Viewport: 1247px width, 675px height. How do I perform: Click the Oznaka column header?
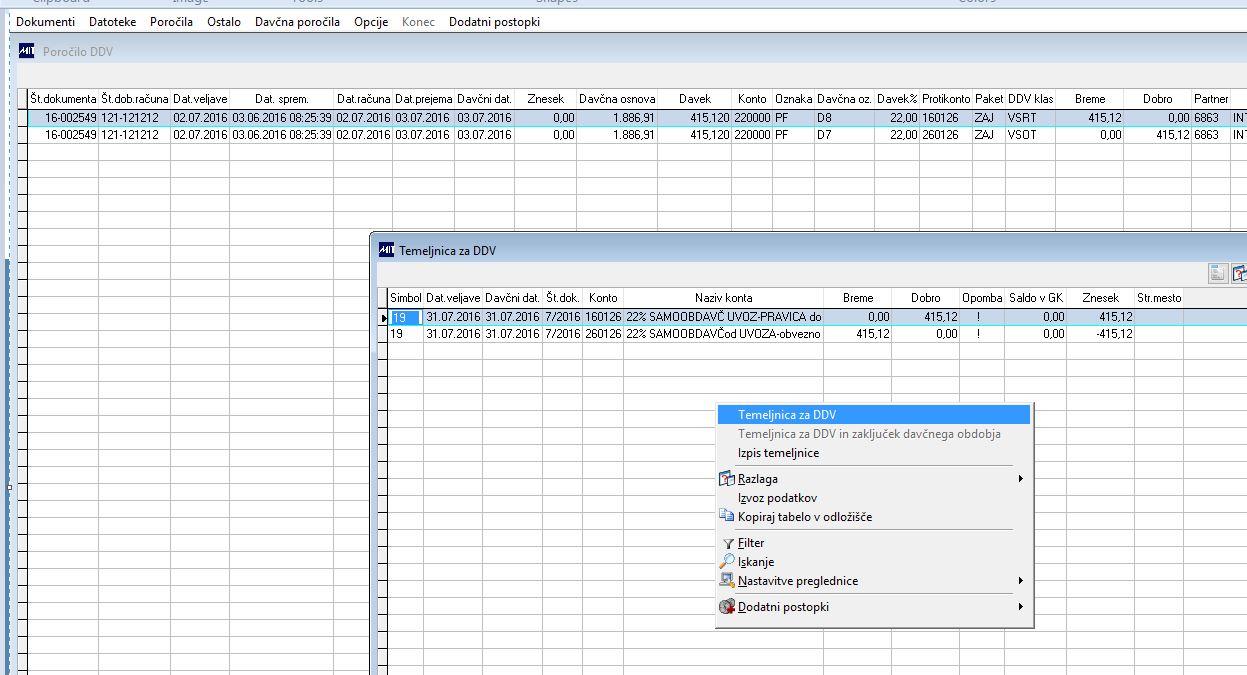coord(793,99)
